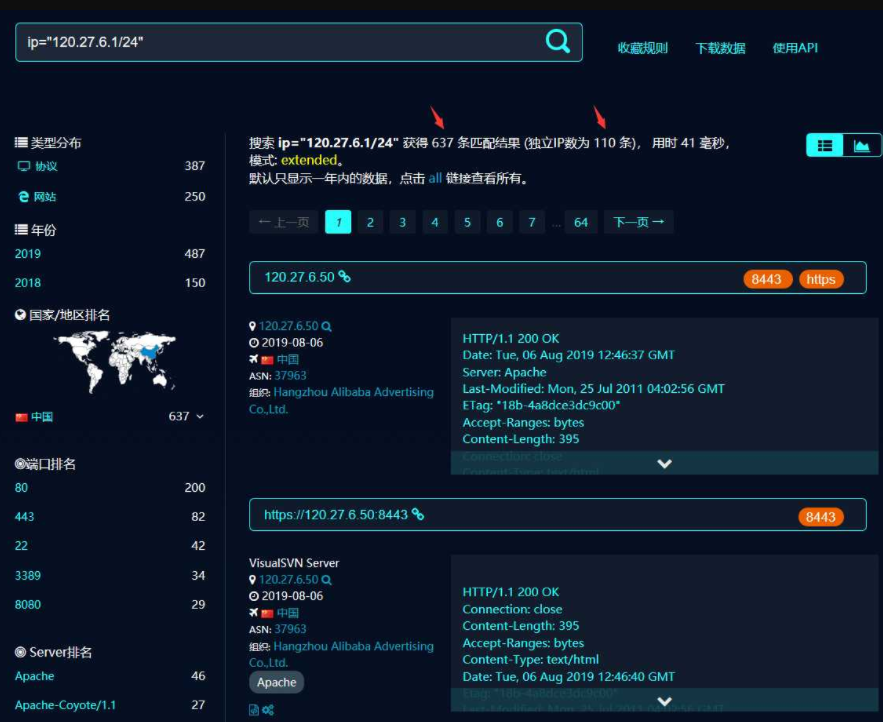Expand first result's HTTP response banner
Viewport: 883px width, 722px height.
pos(665,463)
